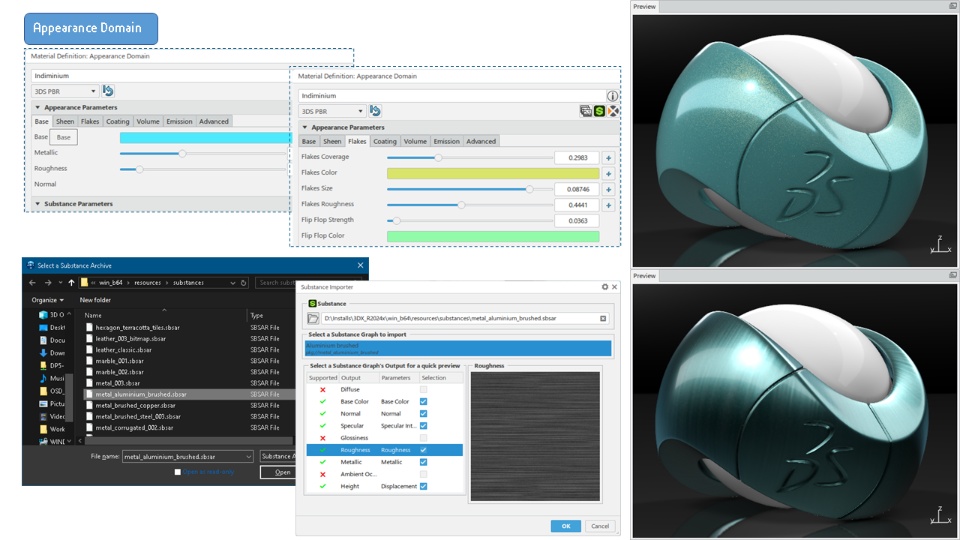
Task: Select Downloads icon in the file dialog sidebar
Action: click(x=43, y=353)
